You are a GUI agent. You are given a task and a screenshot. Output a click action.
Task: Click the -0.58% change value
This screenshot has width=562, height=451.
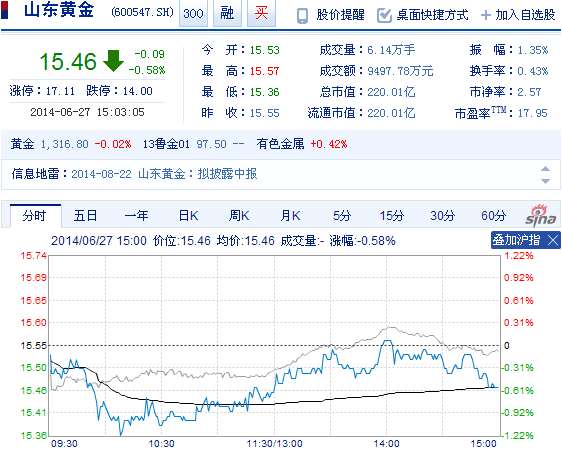(x=147, y=70)
